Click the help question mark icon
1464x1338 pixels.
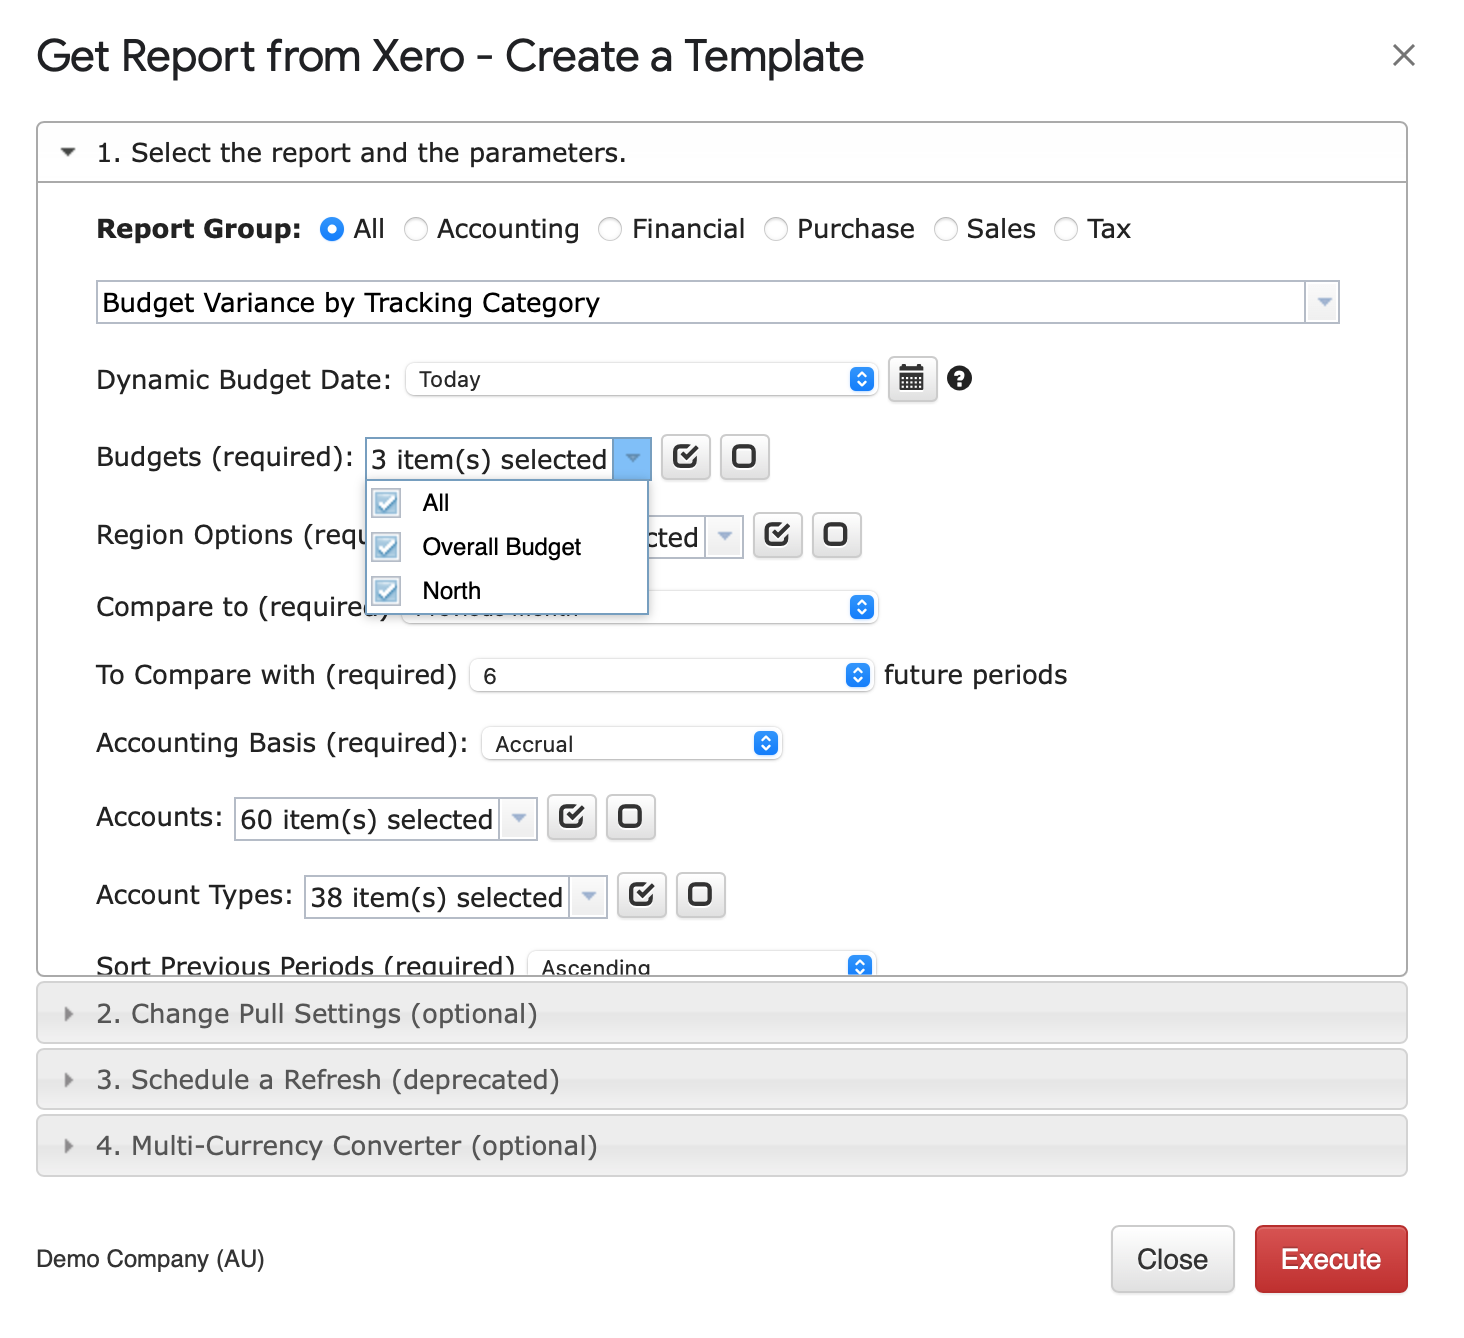pyautogui.click(x=959, y=379)
